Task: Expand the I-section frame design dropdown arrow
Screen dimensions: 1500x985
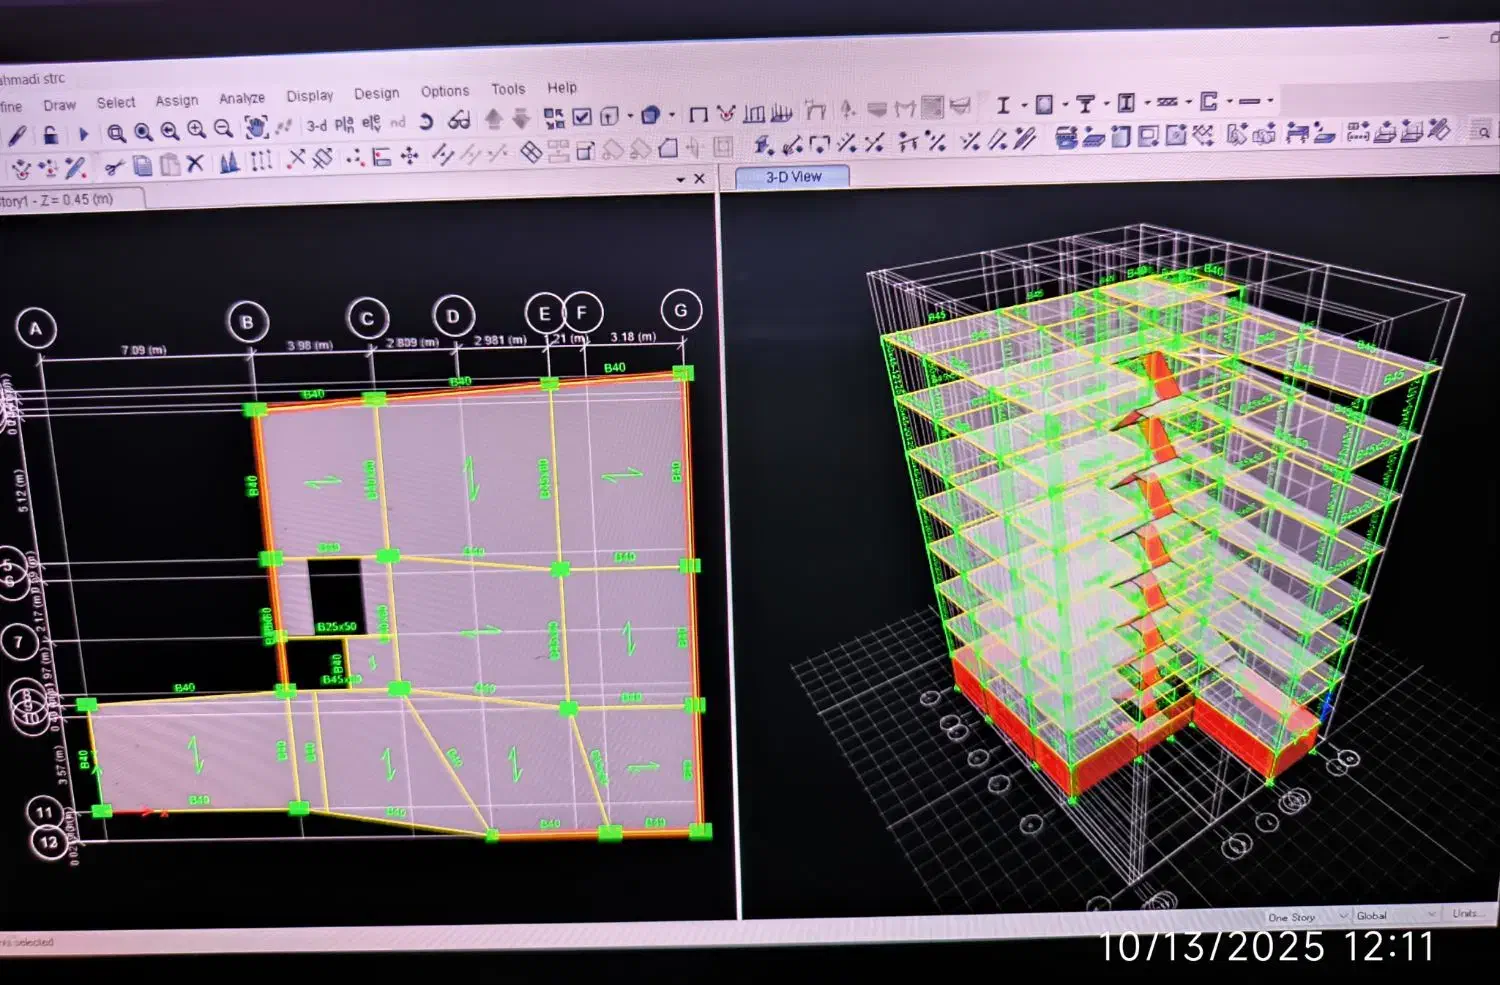Action: pos(1024,104)
